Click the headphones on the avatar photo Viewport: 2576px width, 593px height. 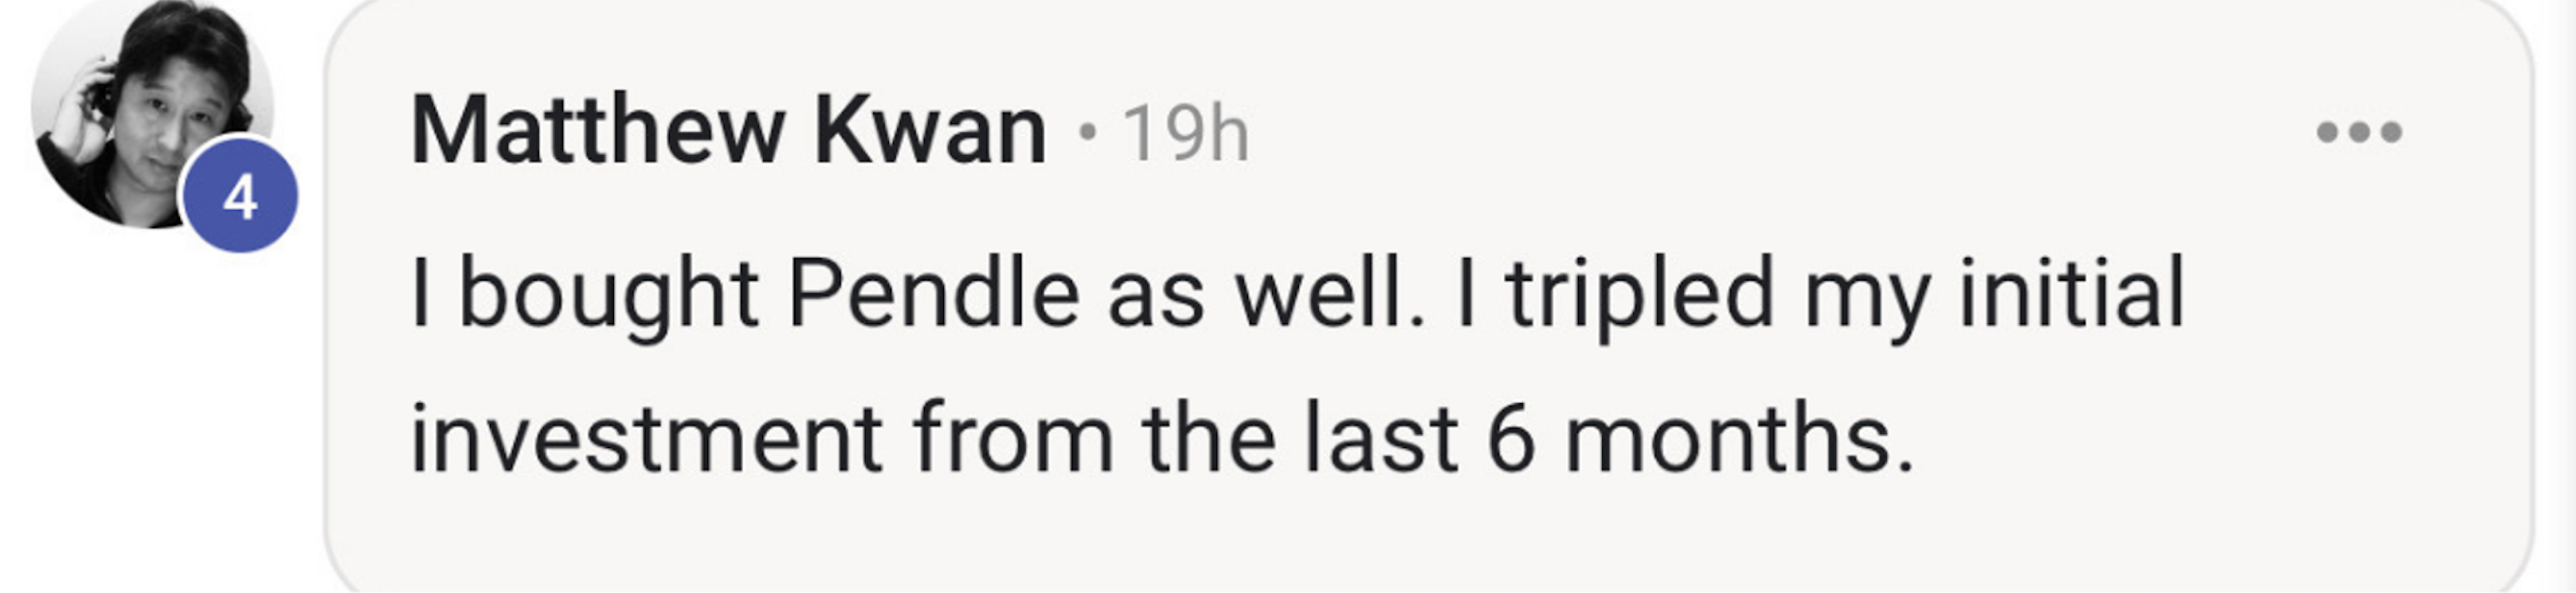pyautogui.click(x=101, y=97)
